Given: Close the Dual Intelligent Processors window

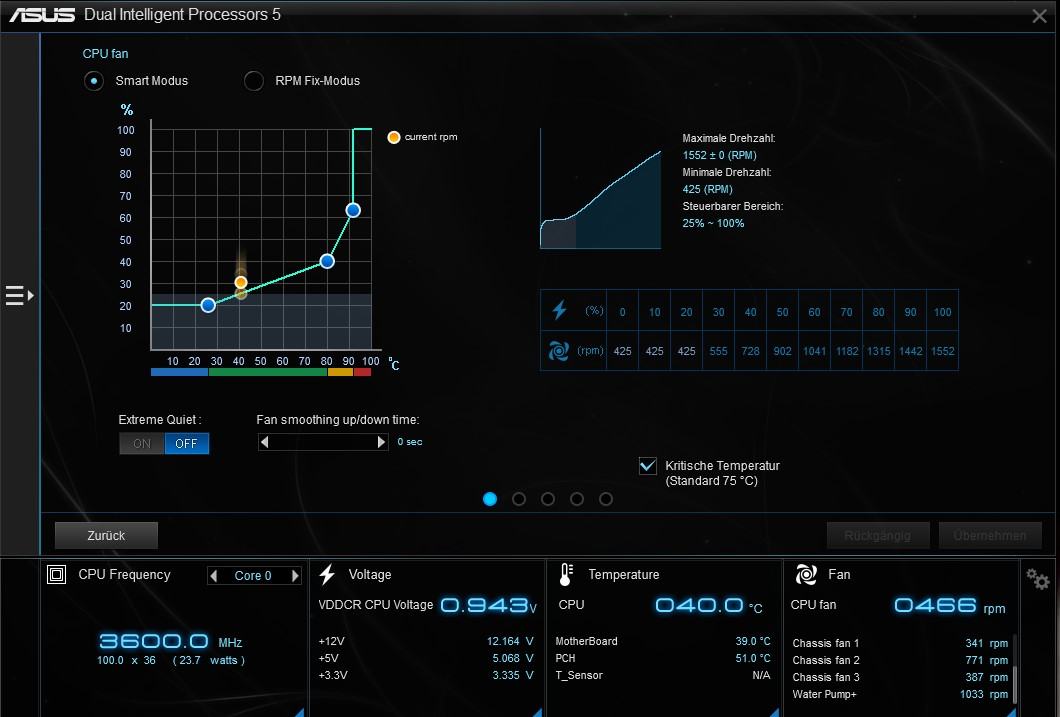Looking at the screenshot, I should [x=1040, y=16].
